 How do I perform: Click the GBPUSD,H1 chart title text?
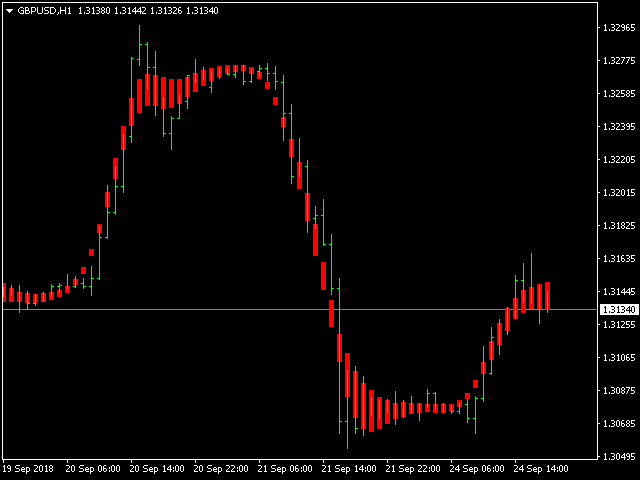[44, 11]
